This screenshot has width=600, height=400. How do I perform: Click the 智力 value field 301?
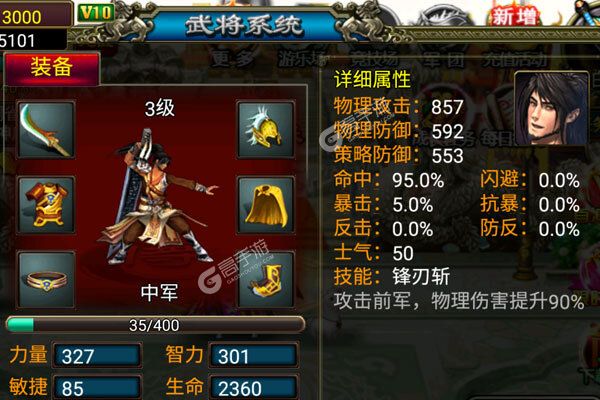pyautogui.click(x=253, y=356)
